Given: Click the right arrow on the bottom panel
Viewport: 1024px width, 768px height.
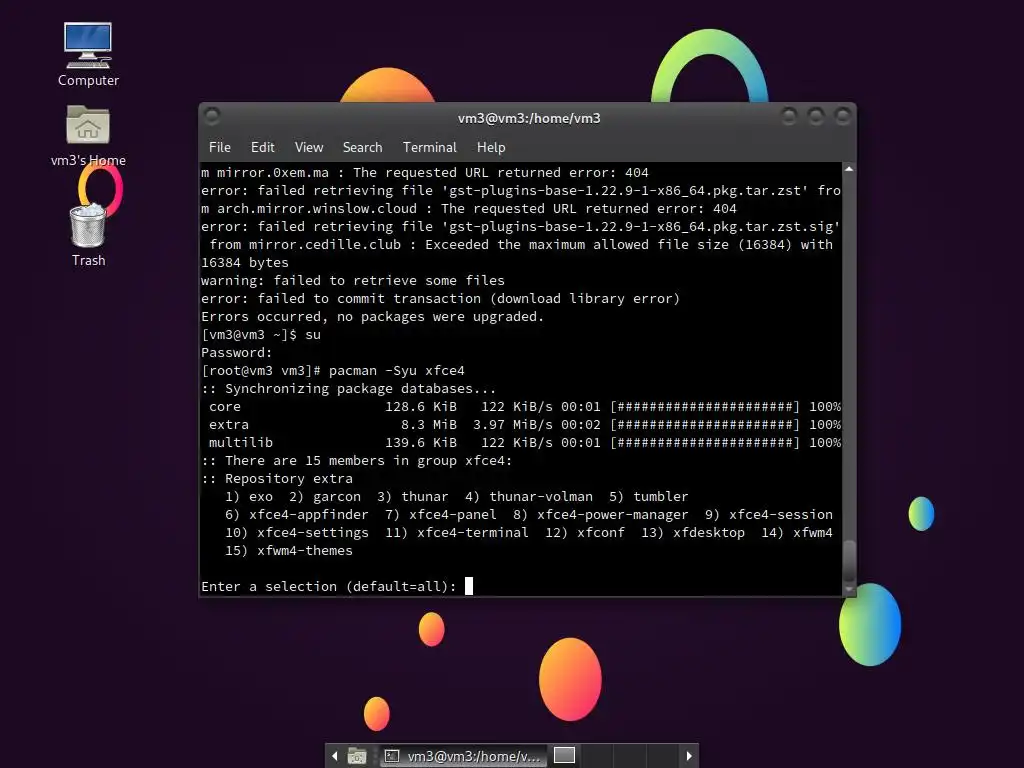Looking at the screenshot, I should click(689, 756).
